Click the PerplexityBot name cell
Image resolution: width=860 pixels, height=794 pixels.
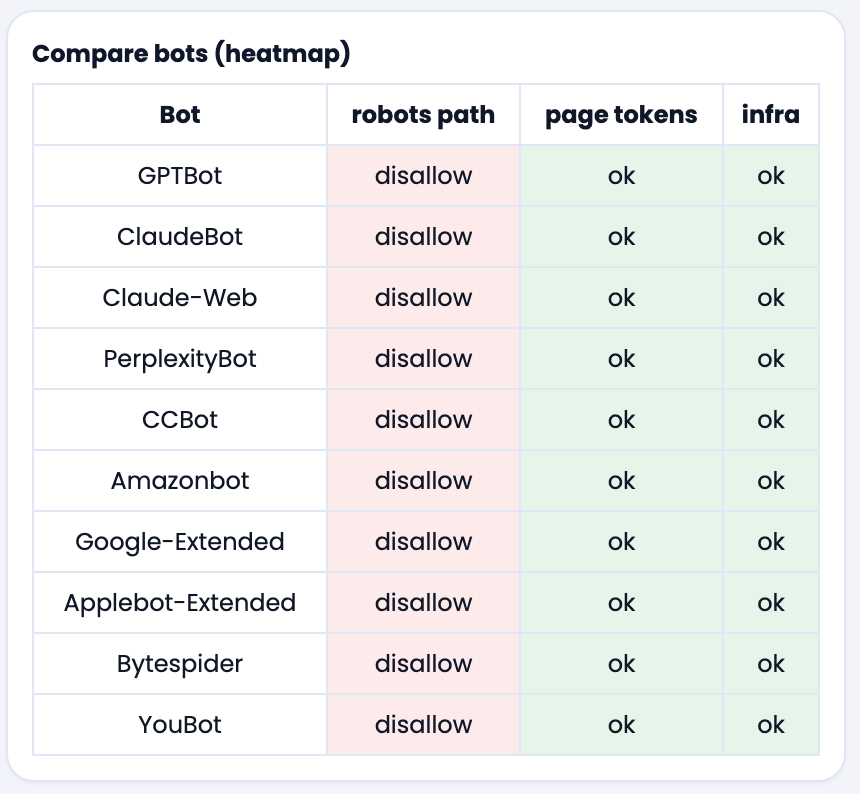coord(180,359)
